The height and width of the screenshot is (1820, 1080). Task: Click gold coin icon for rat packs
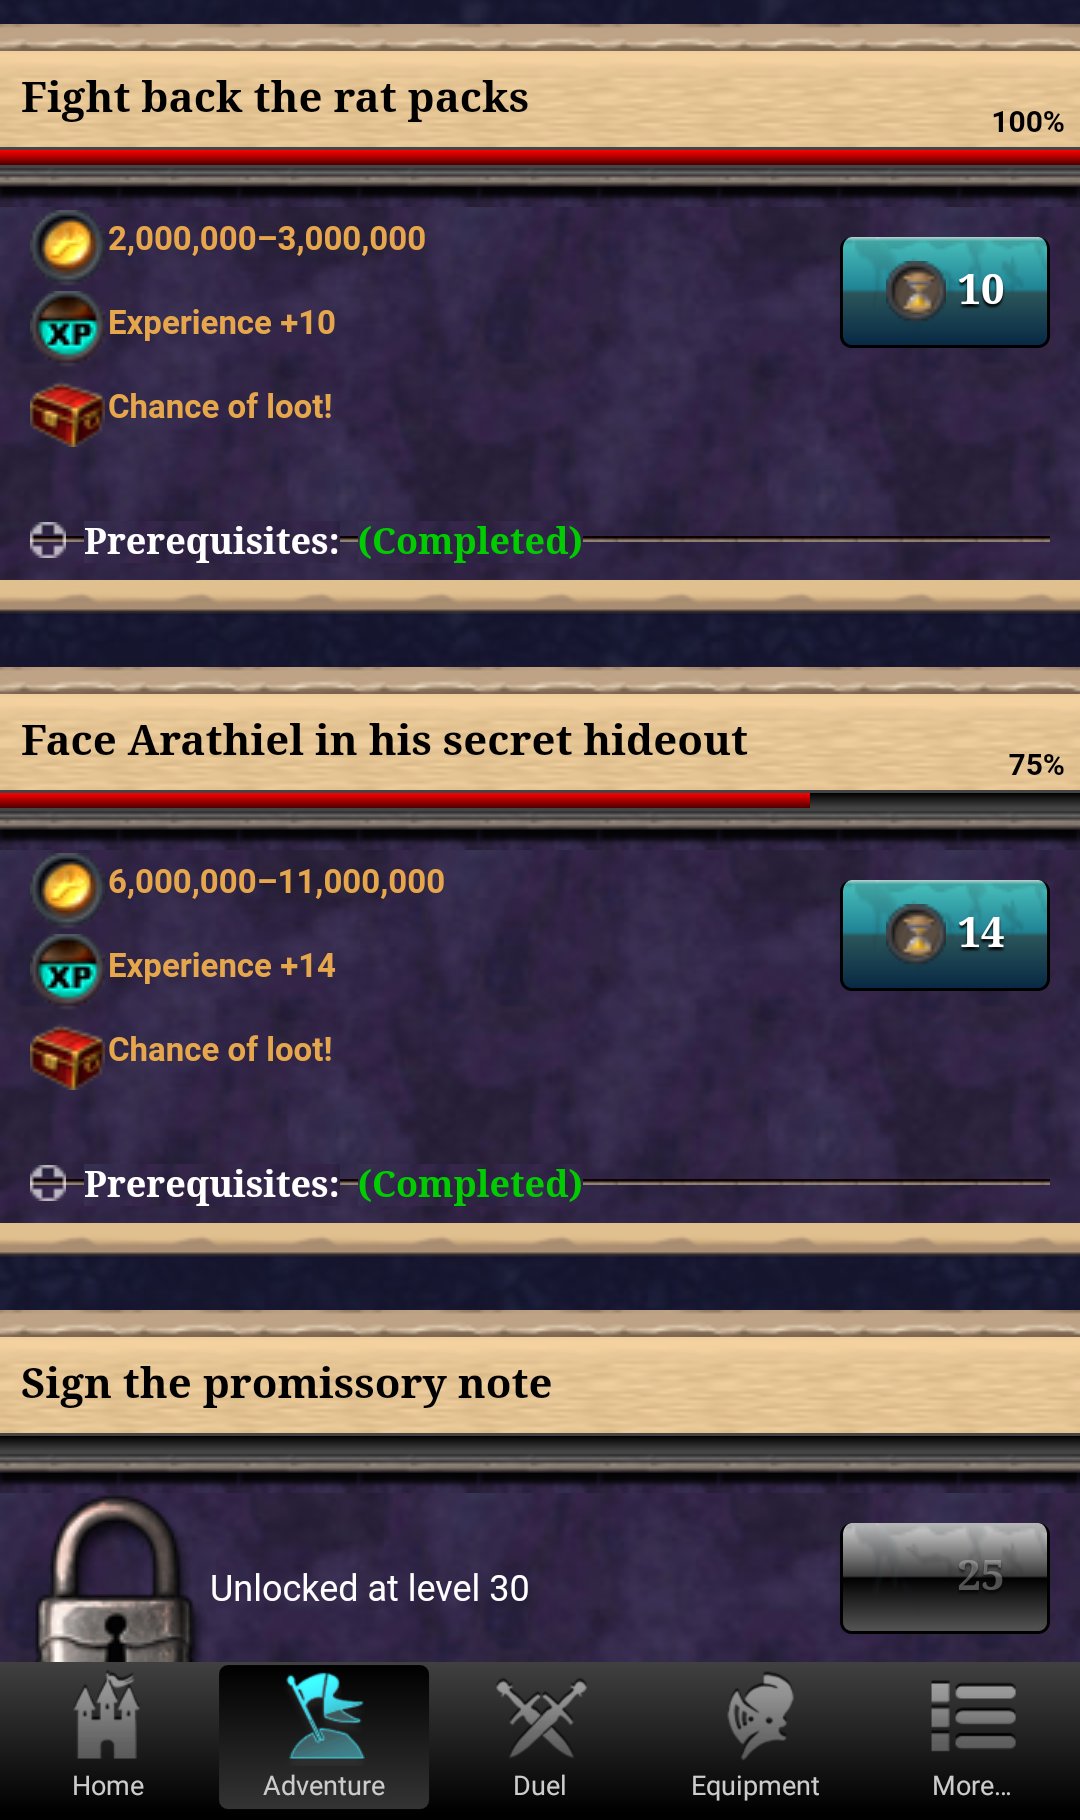pos(66,243)
